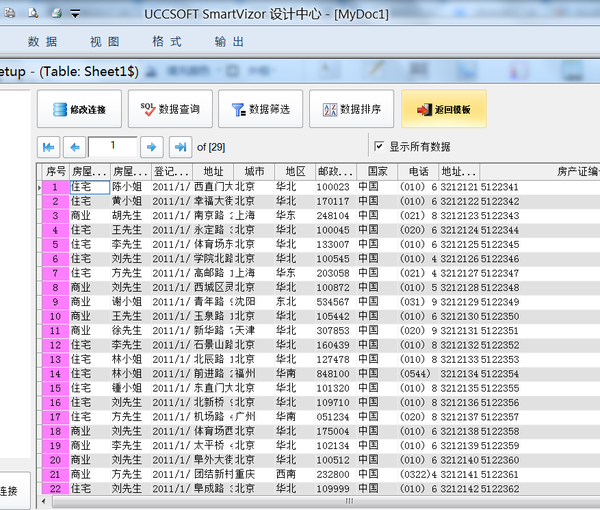This screenshot has height=510, width=600.
Task: Click the 胡先生 name cell
Action: 130,215
